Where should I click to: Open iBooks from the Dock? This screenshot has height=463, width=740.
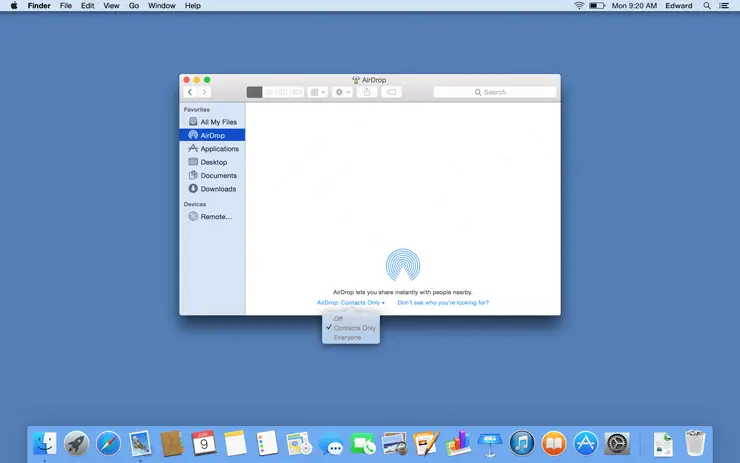click(x=554, y=444)
